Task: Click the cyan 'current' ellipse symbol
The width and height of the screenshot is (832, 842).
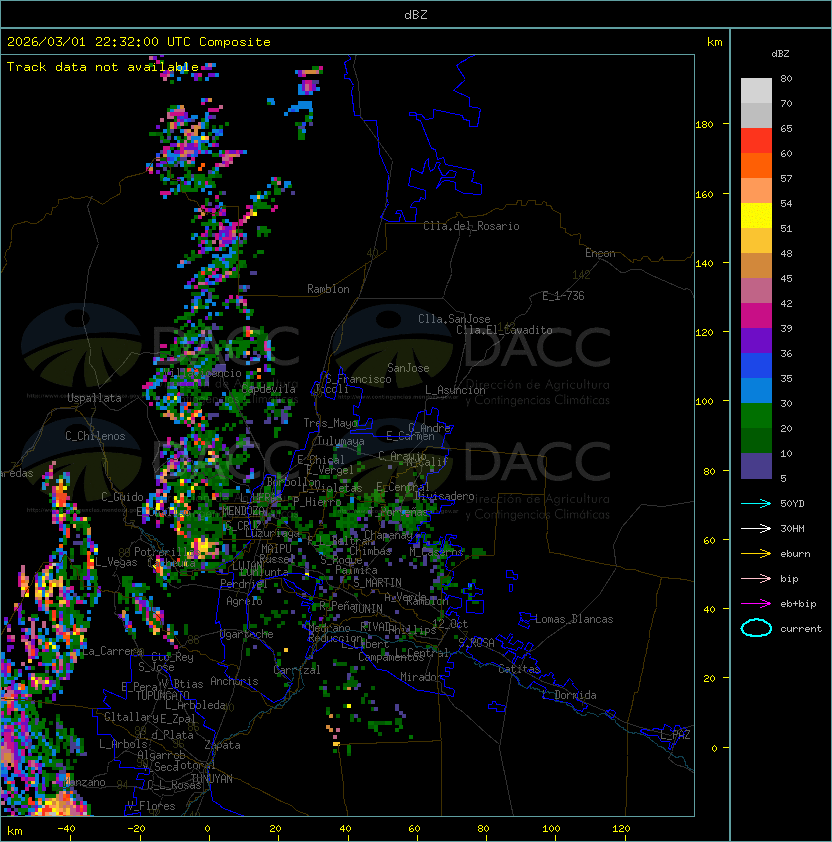Action: 756,628
